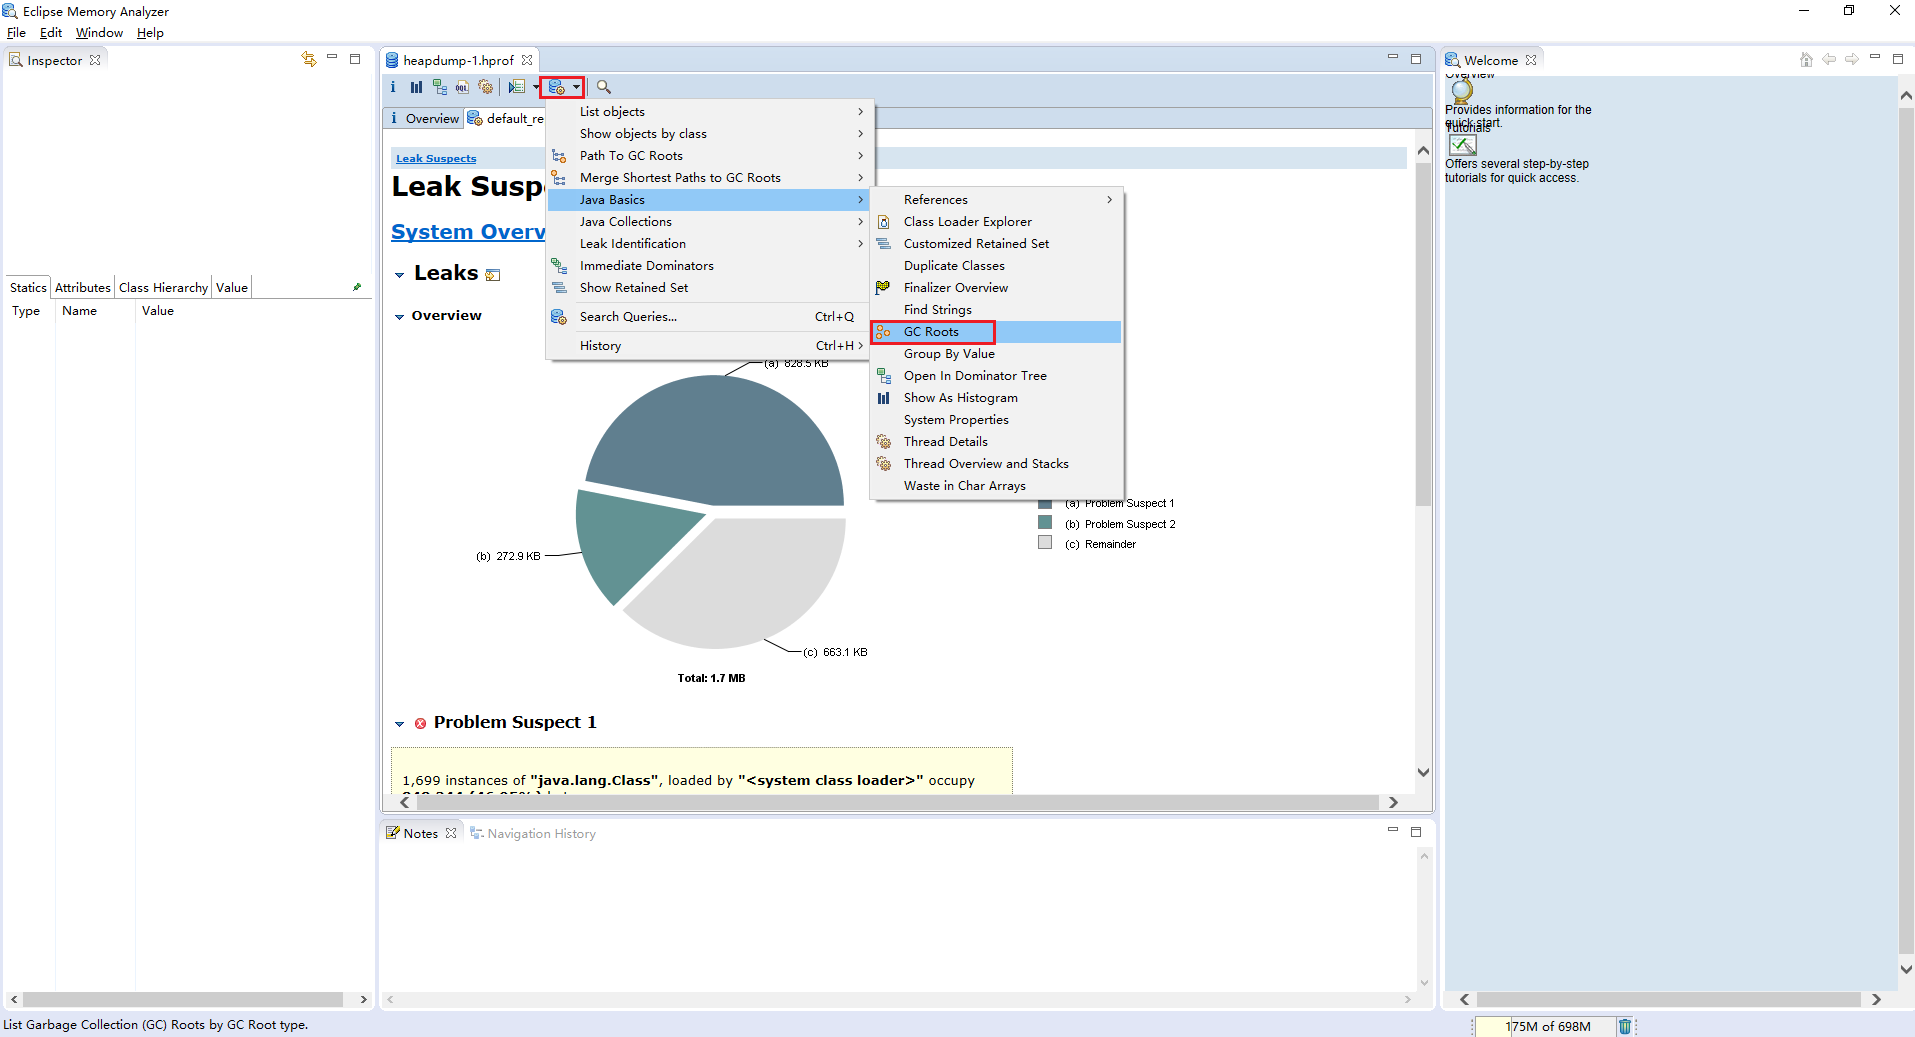Click the Problem Suspect 1 error icon
The height and width of the screenshot is (1037, 1915).
(x=421, y=723)
